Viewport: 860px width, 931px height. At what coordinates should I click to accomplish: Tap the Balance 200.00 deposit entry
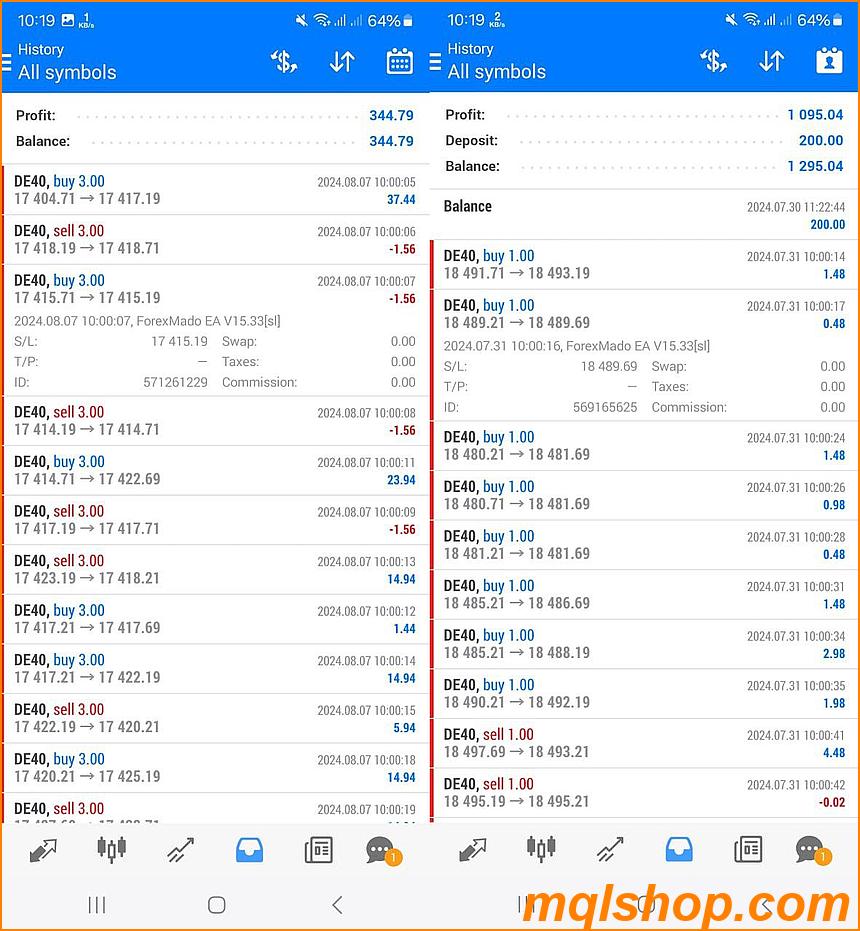click(644, 215)
